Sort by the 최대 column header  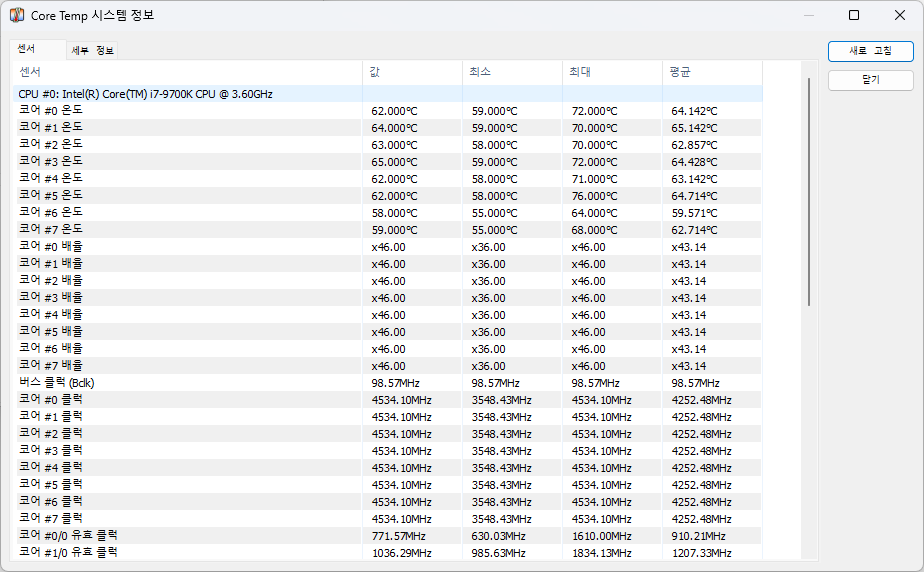click(x=612, y=72)
